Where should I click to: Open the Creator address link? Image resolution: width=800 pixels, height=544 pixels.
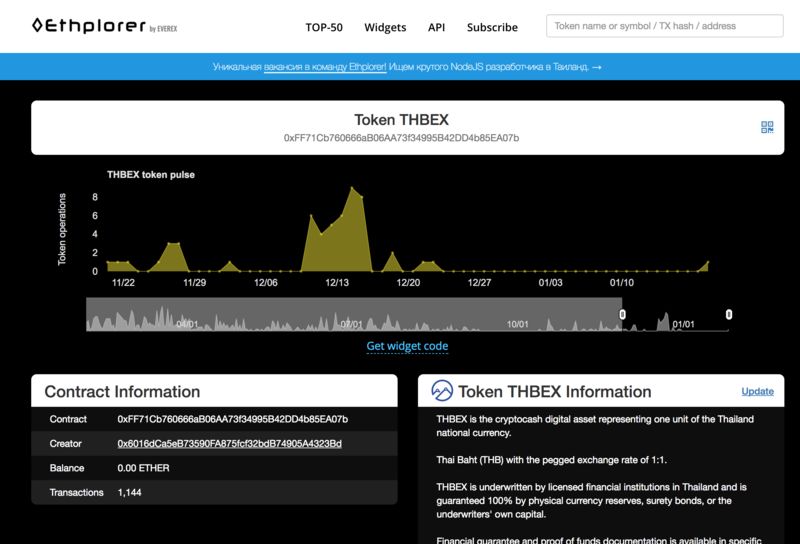pos(229,443)
